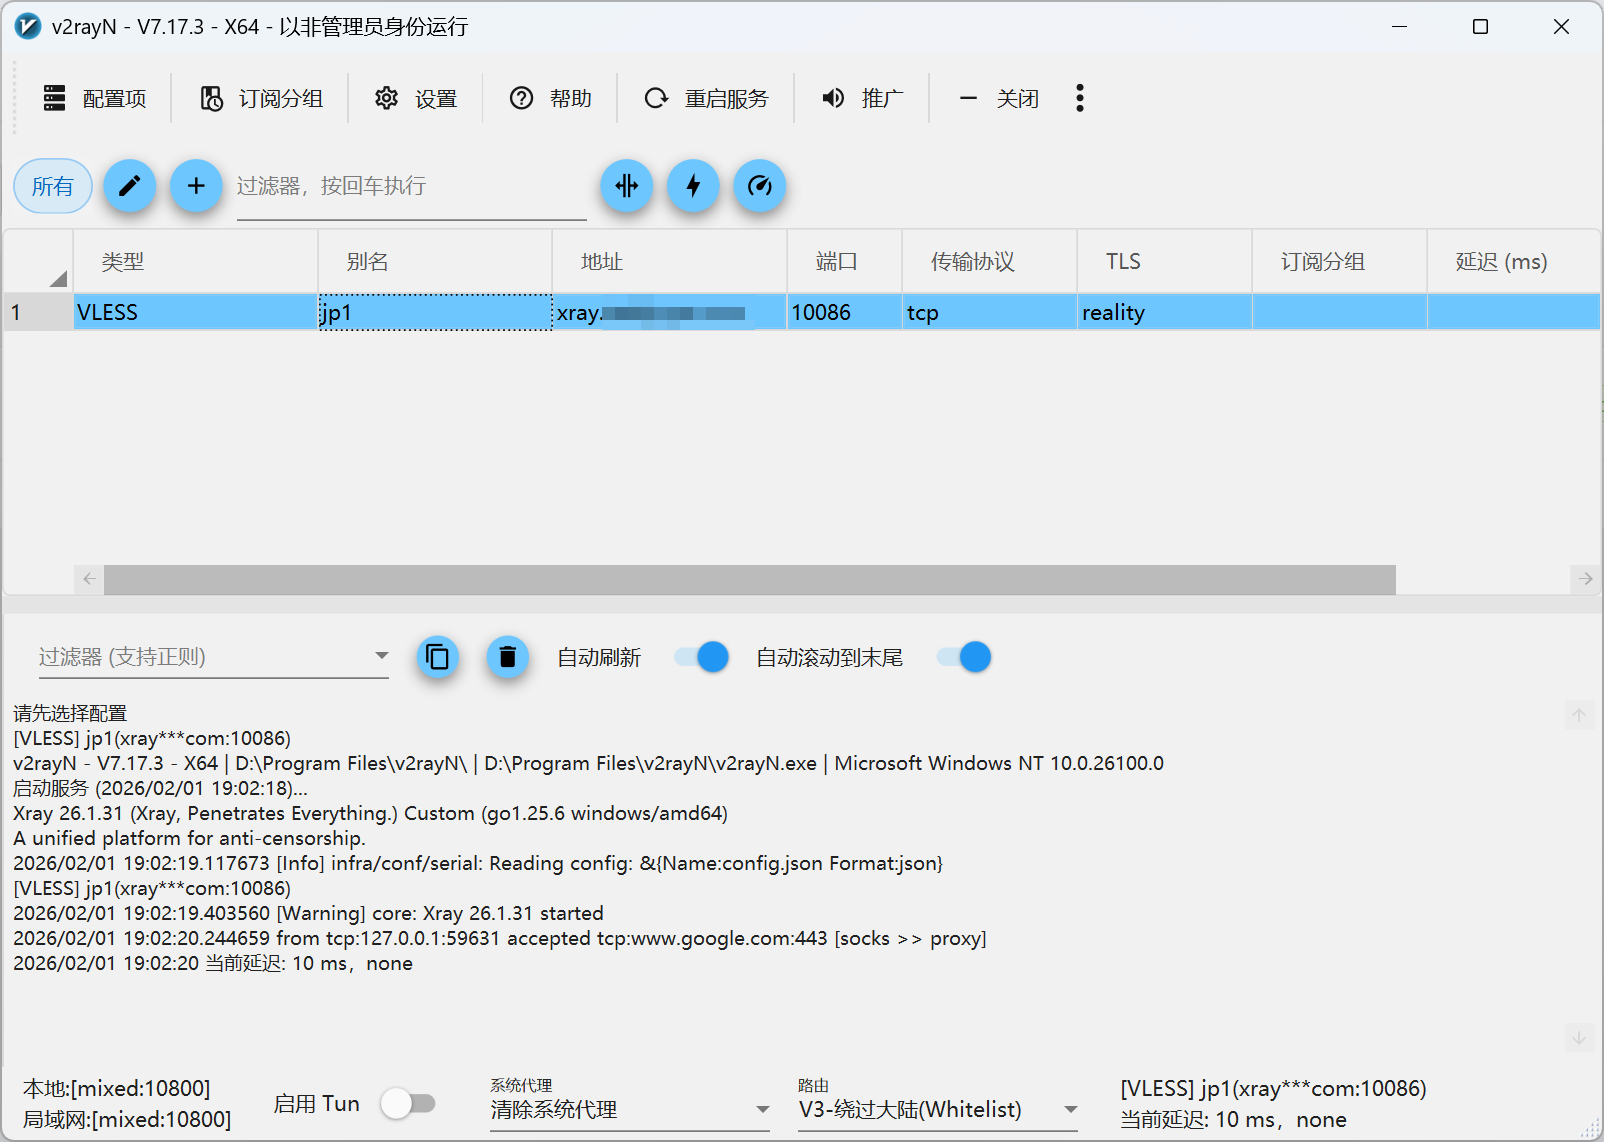Click the 局域网:[mixed:10800] status text

tap(127, 1119)
